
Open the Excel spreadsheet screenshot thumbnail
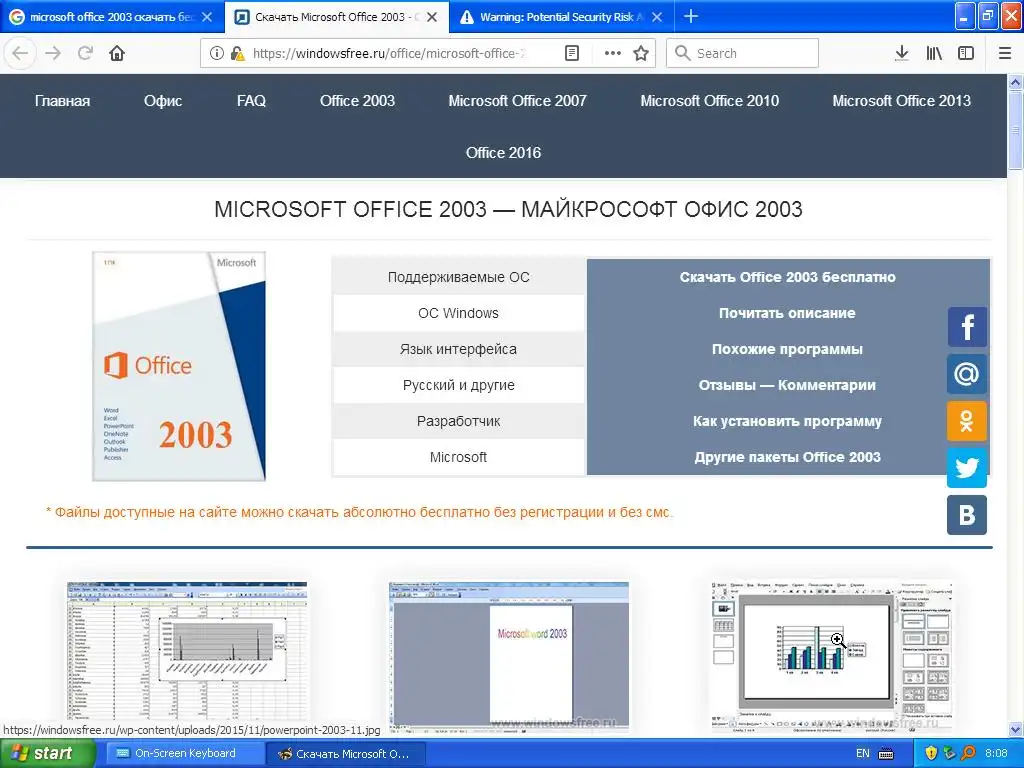pos(187,655)
